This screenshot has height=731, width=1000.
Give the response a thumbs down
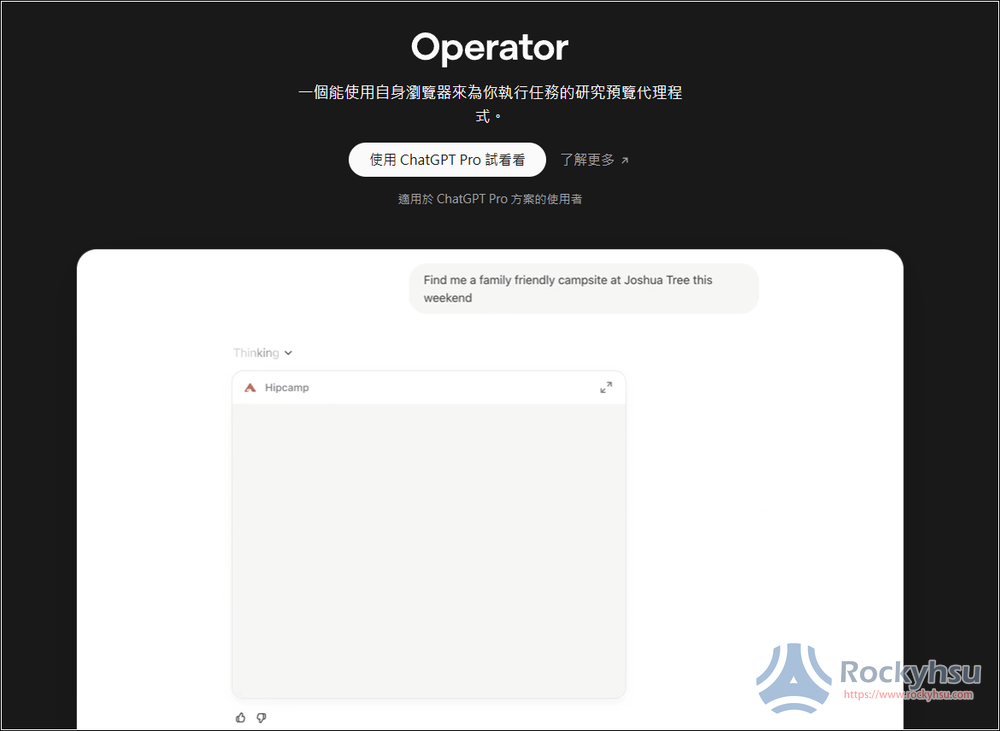coord(261,718)
